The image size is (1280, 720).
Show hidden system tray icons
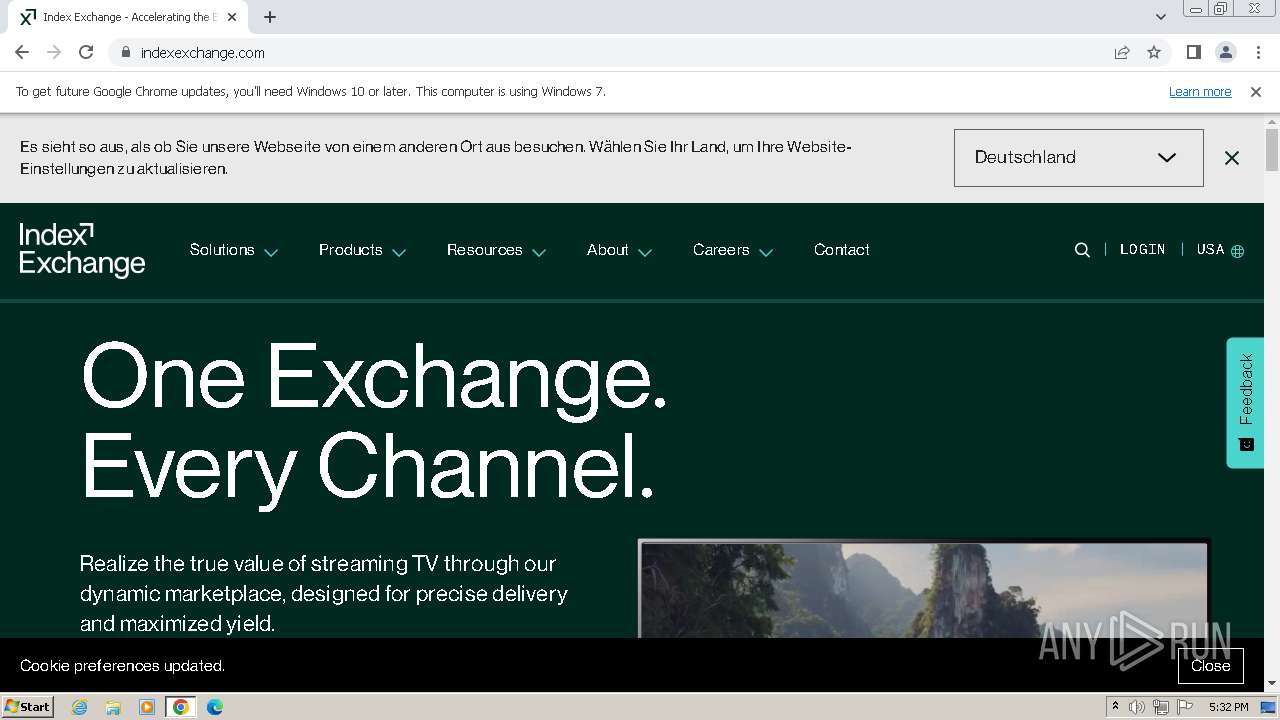tap(1115, 707)
